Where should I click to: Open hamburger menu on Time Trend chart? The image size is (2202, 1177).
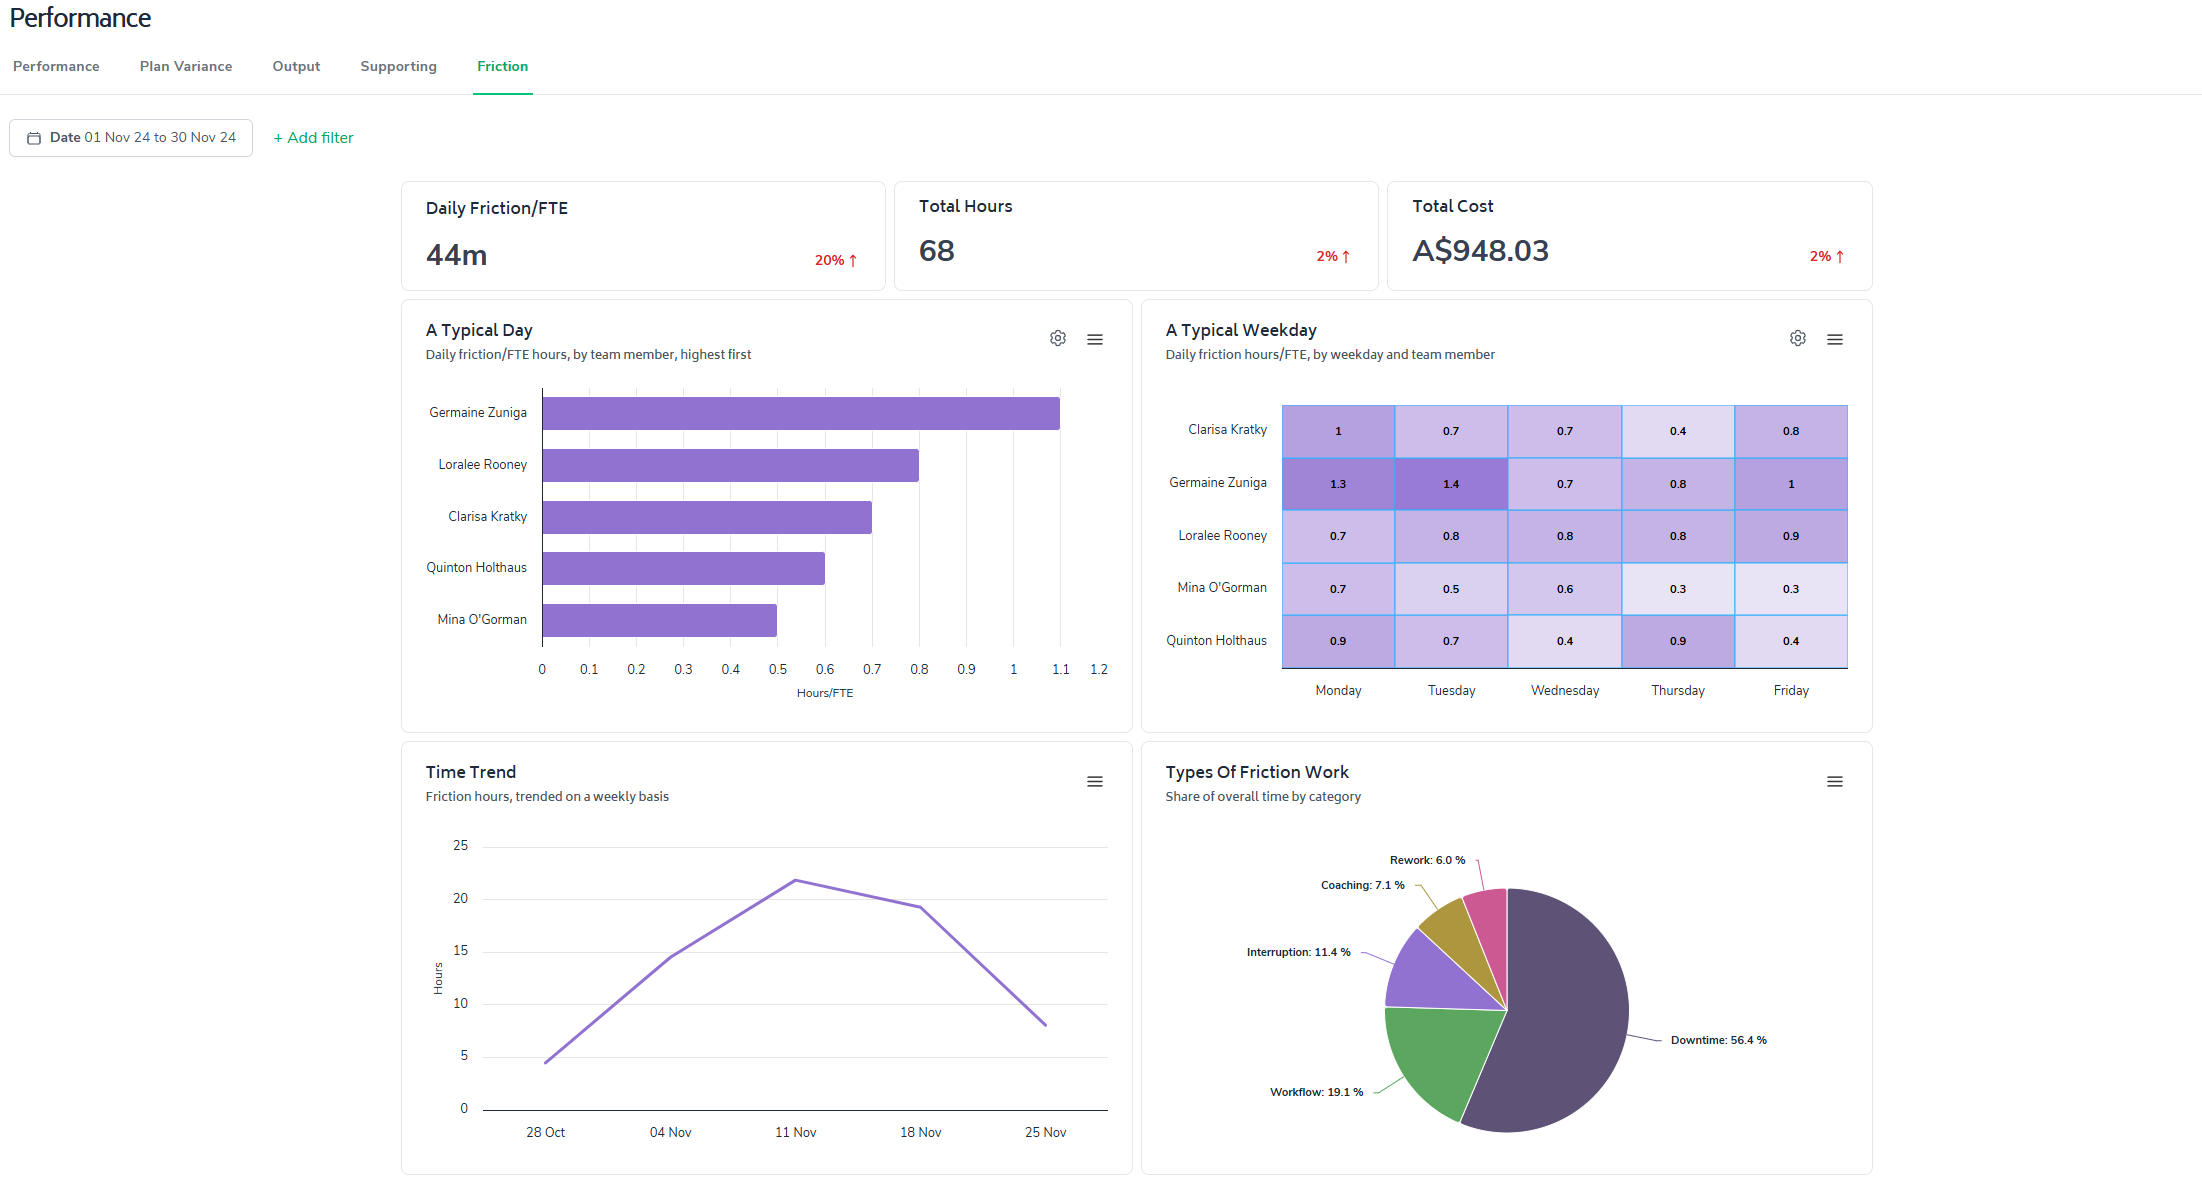click(1095, 782)
